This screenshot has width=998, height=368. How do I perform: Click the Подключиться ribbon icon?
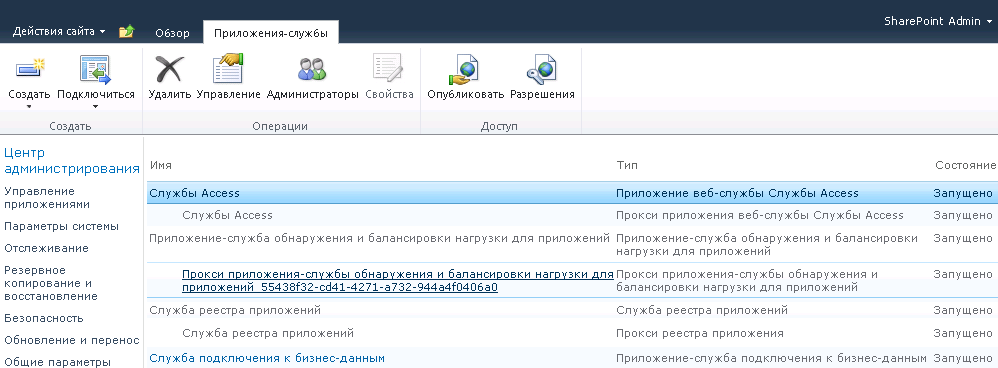[95, 70]
